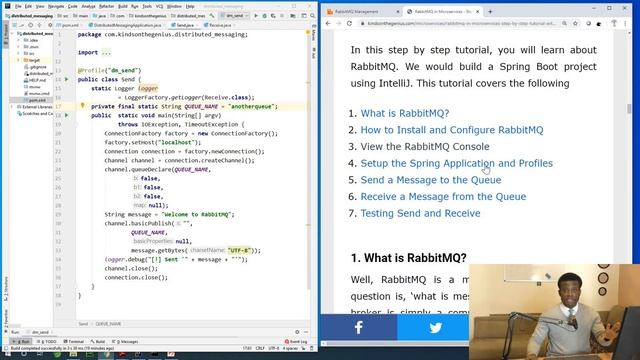Expand the folded import statement
Screen dimensions: 640x360
point(106,52)
